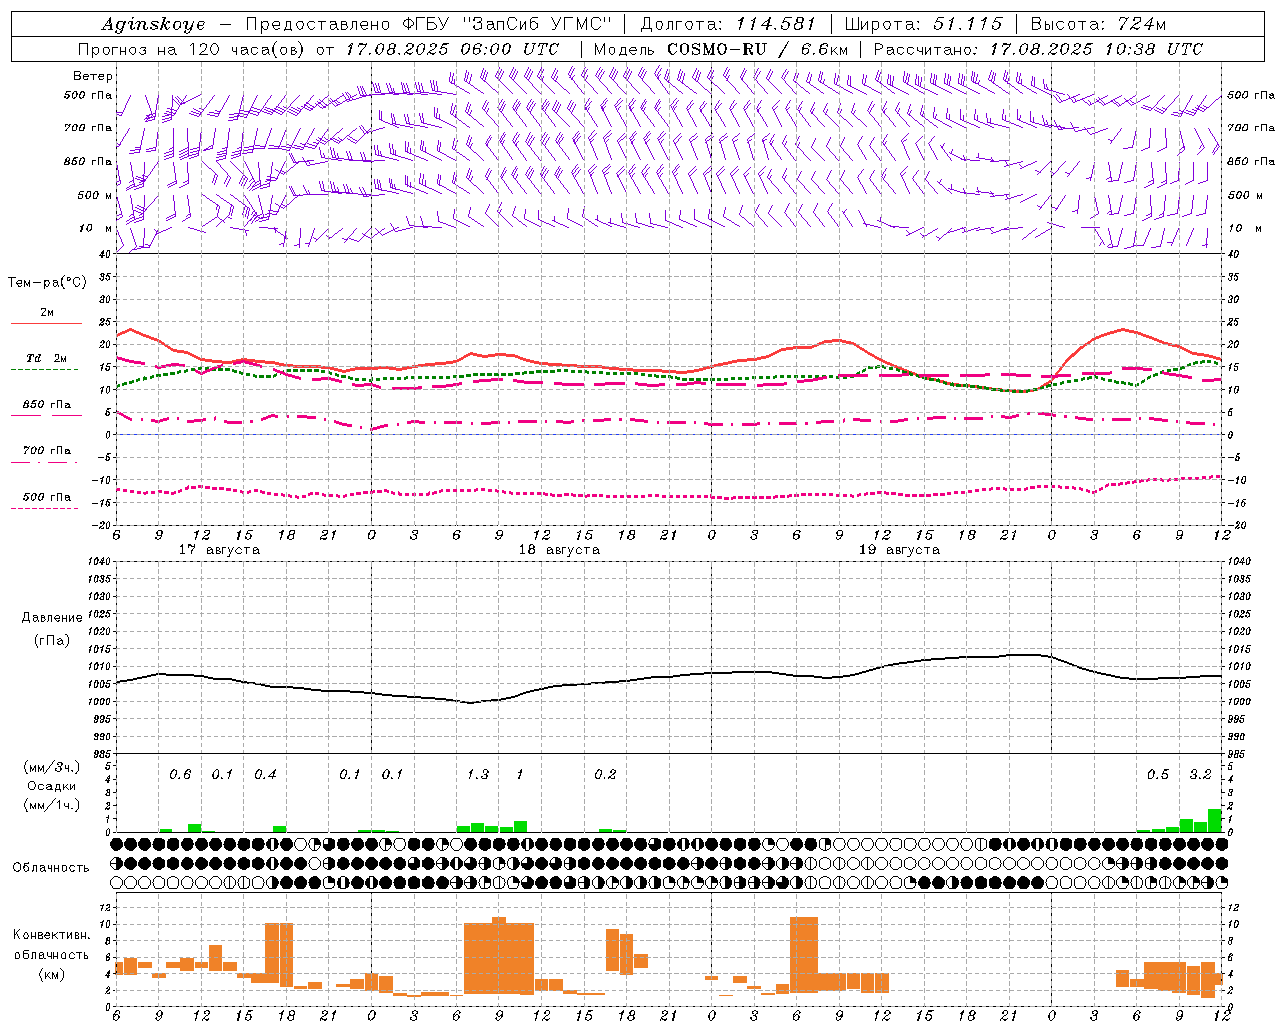Click the 0.4 precipitation amount value

[265, 775]
